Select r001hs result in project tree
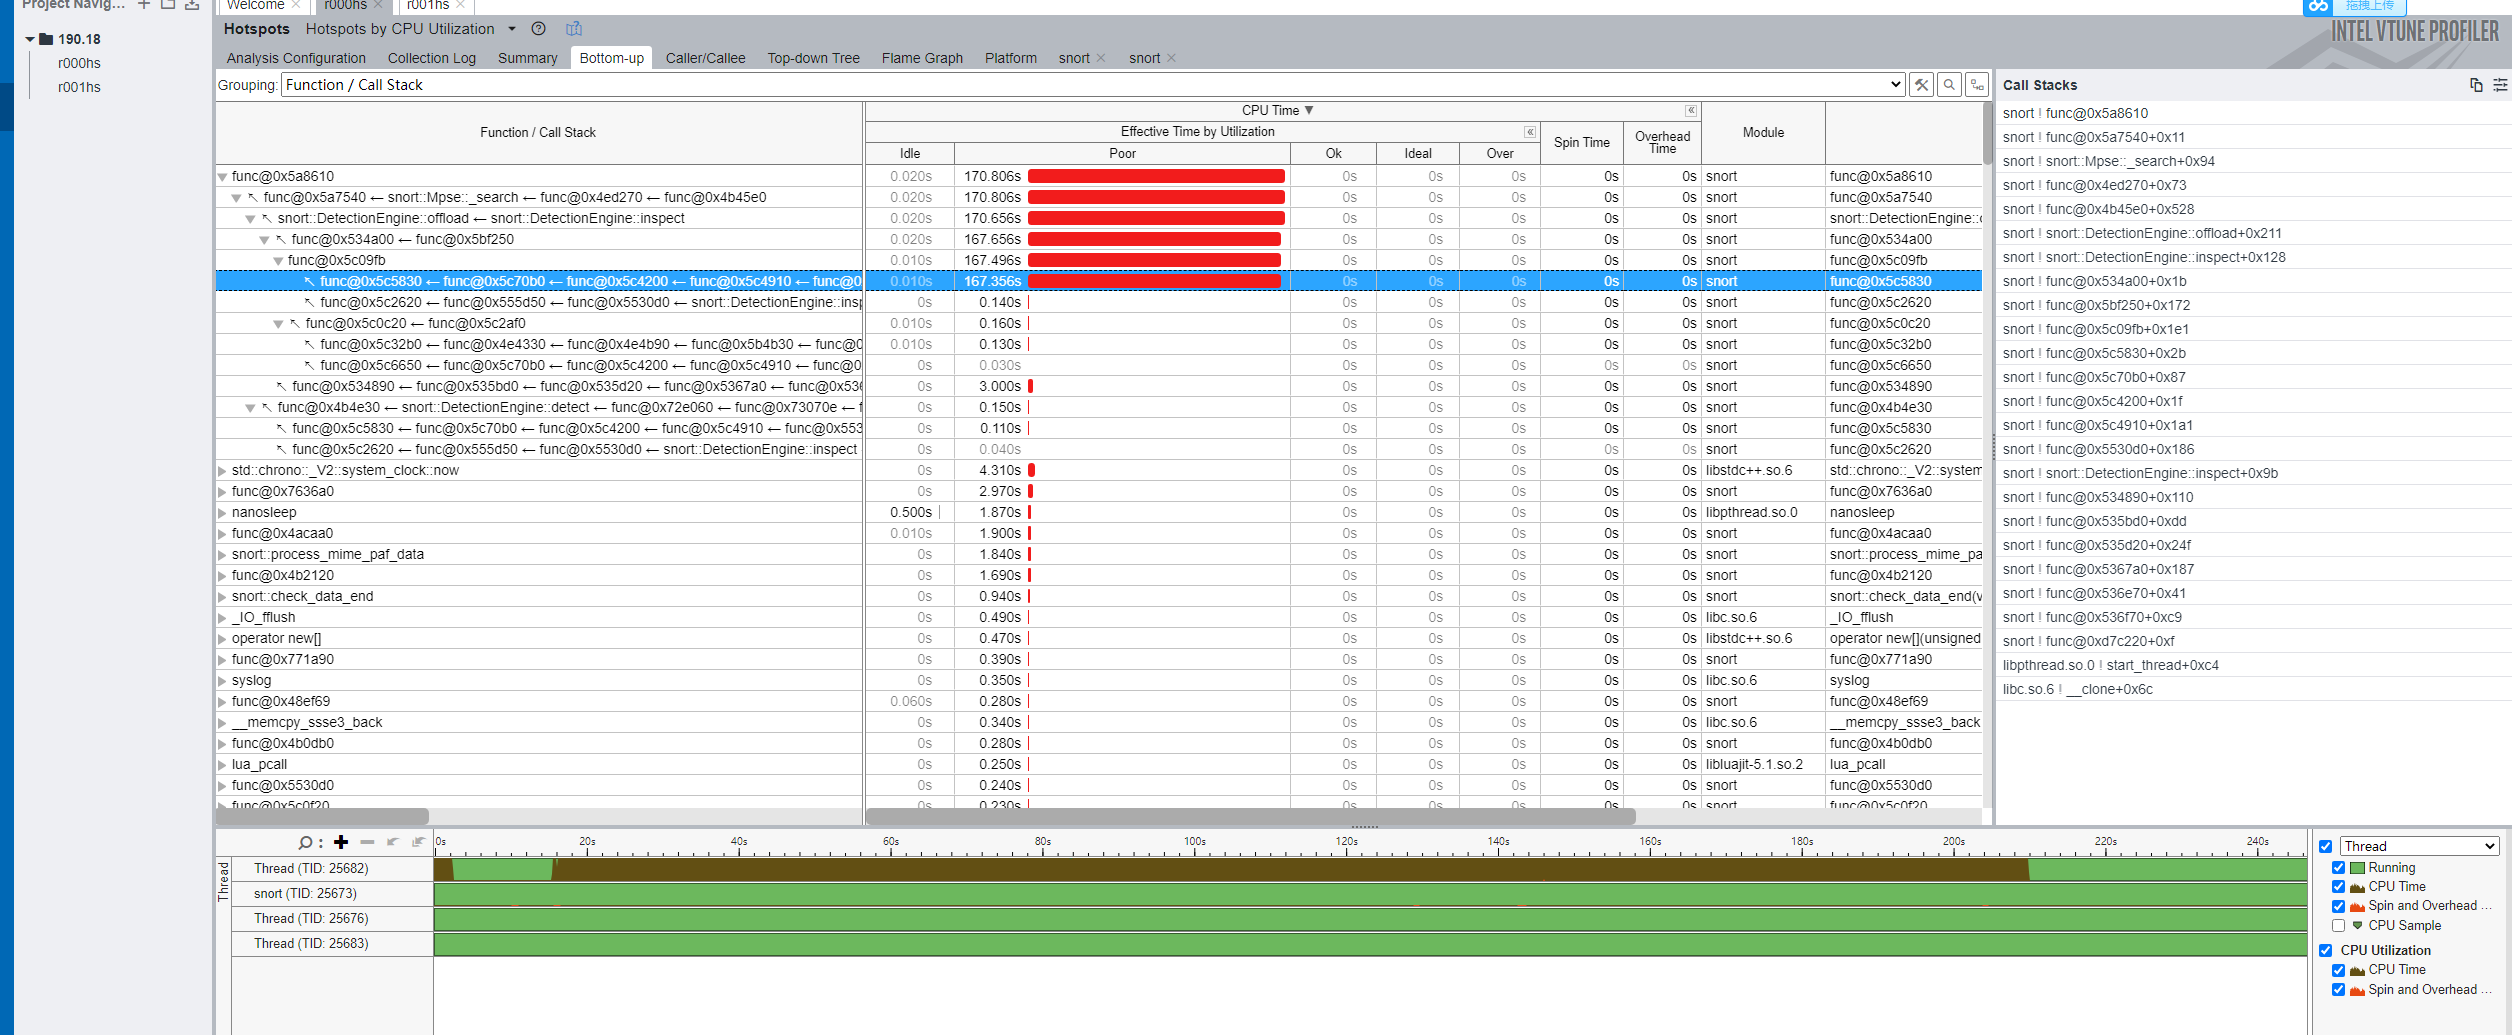 tap(79, 87)
